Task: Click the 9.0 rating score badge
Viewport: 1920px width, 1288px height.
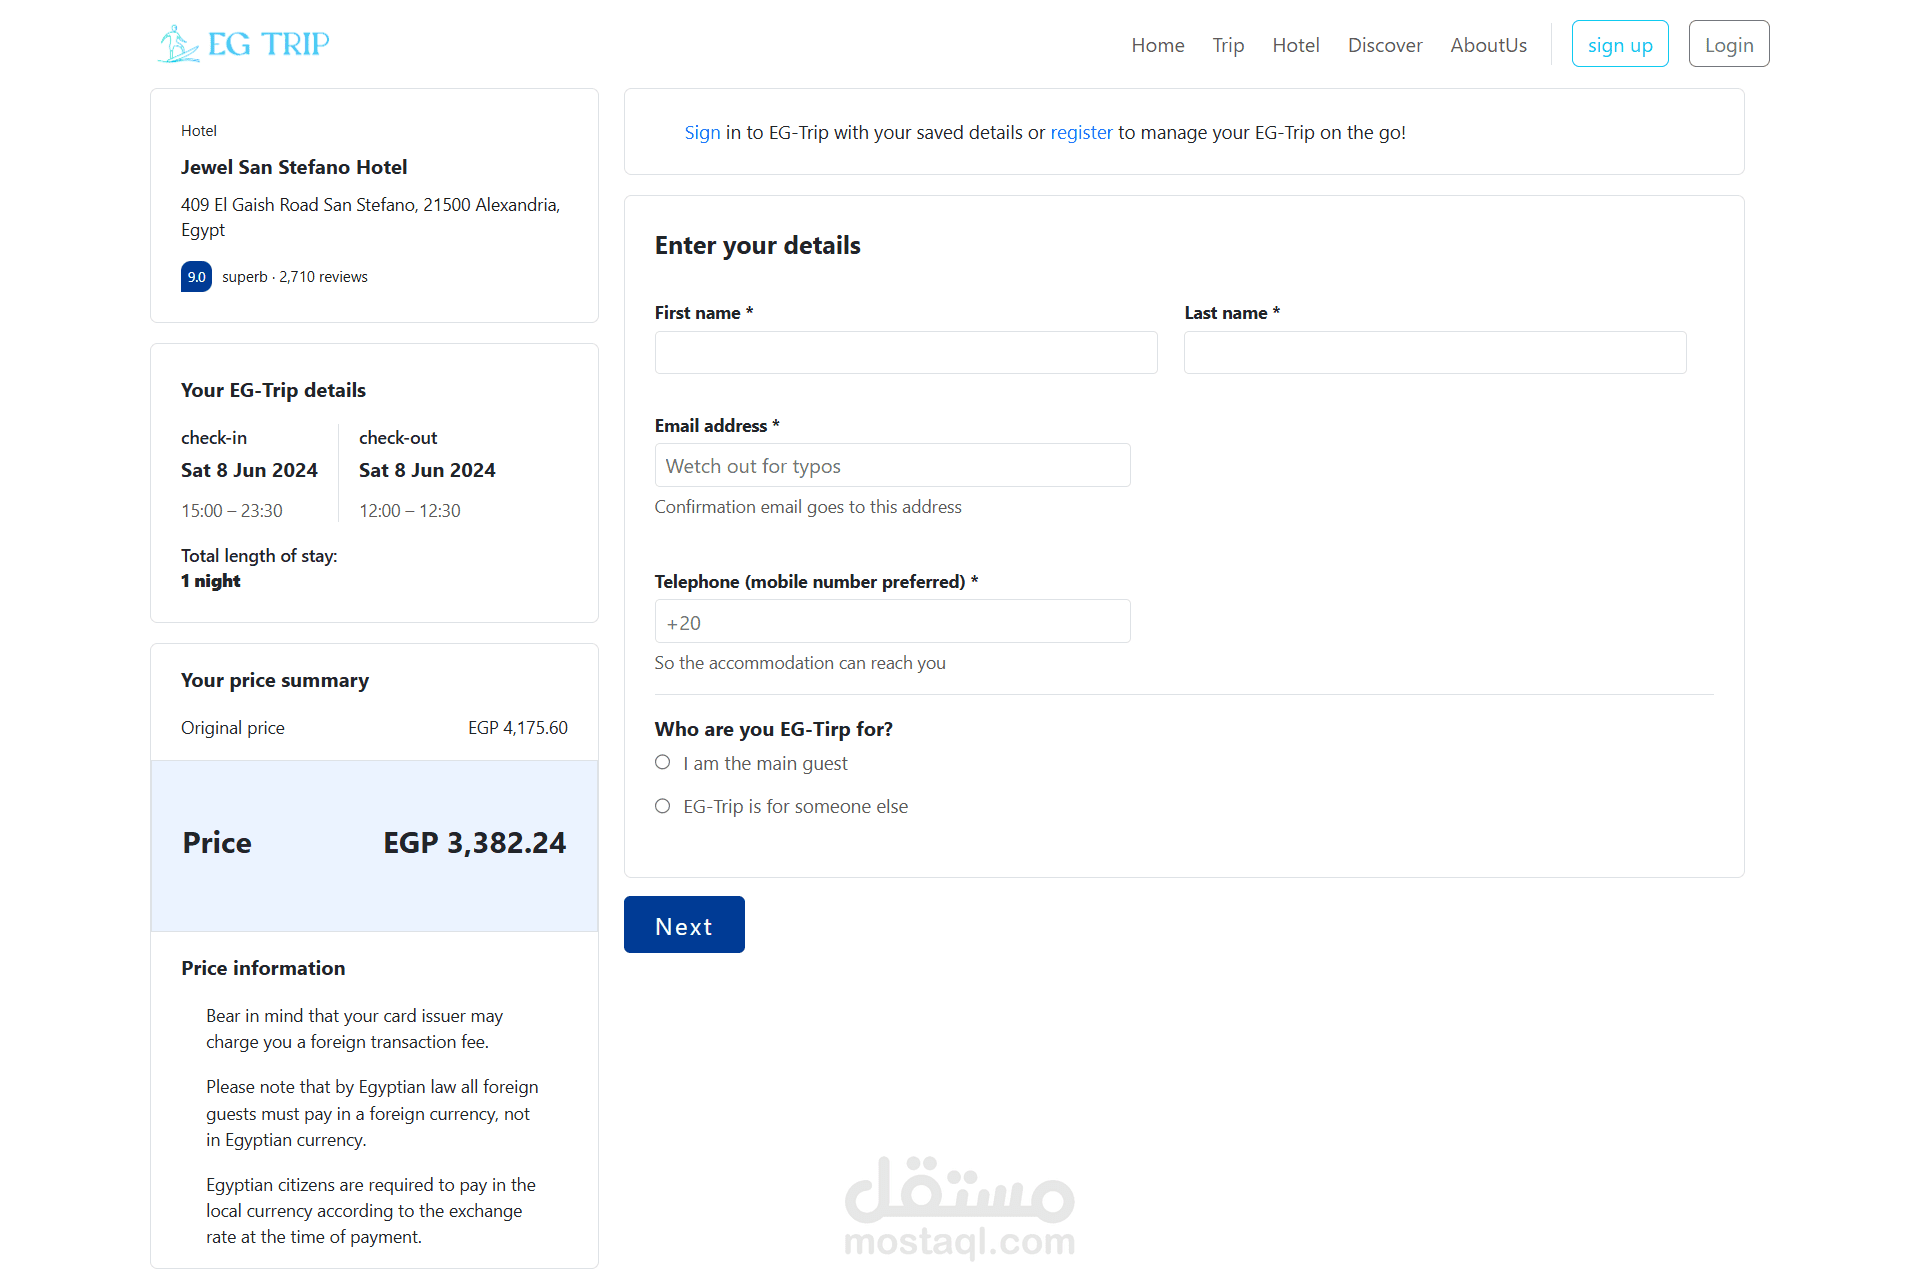Action: [196, 277]
